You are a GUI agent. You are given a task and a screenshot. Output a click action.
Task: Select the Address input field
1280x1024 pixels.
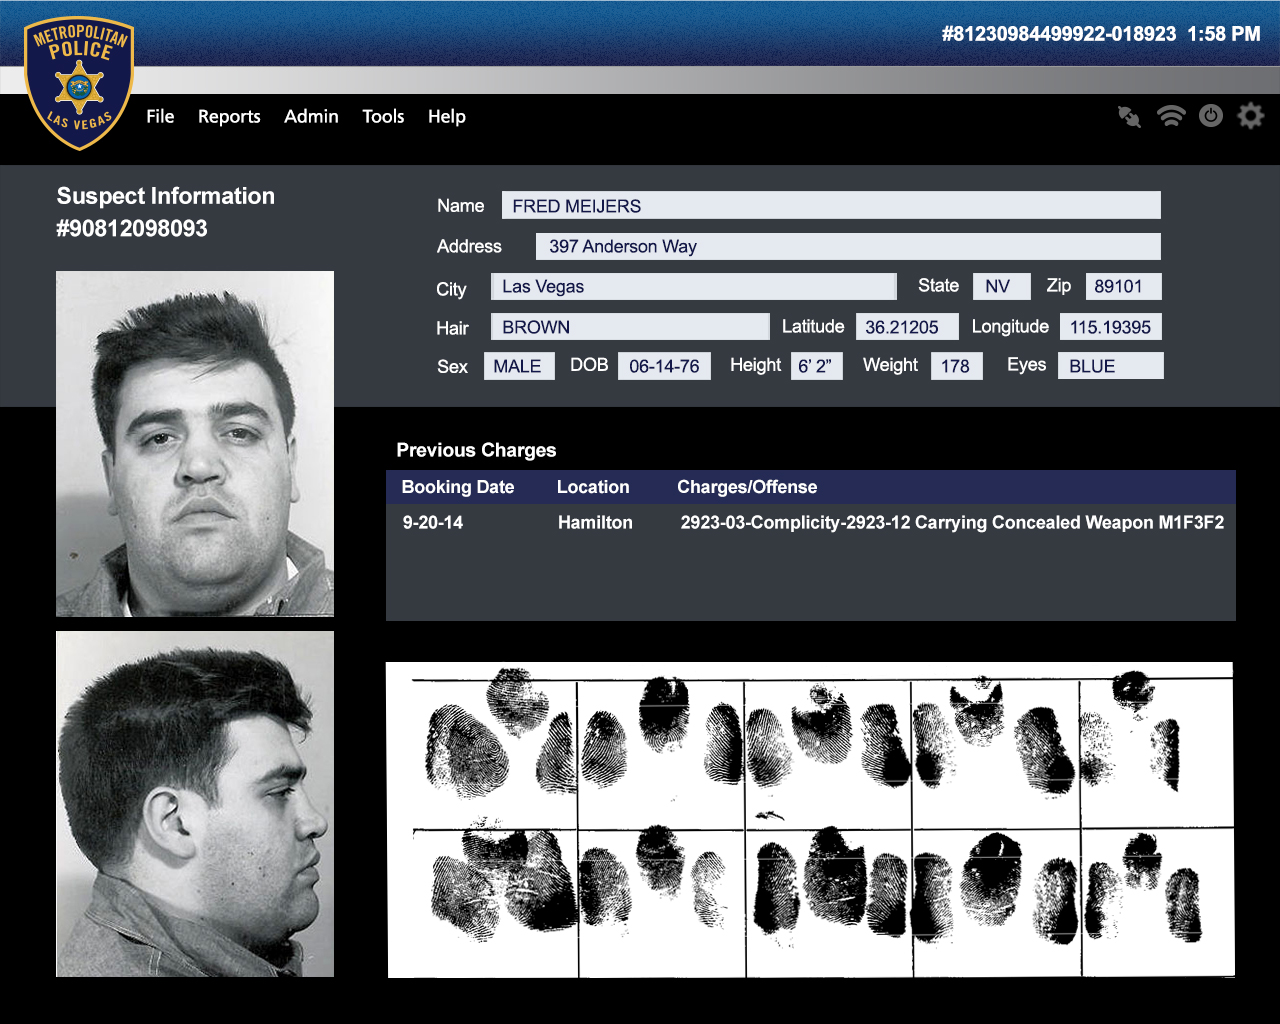click(x=847, y=247)
